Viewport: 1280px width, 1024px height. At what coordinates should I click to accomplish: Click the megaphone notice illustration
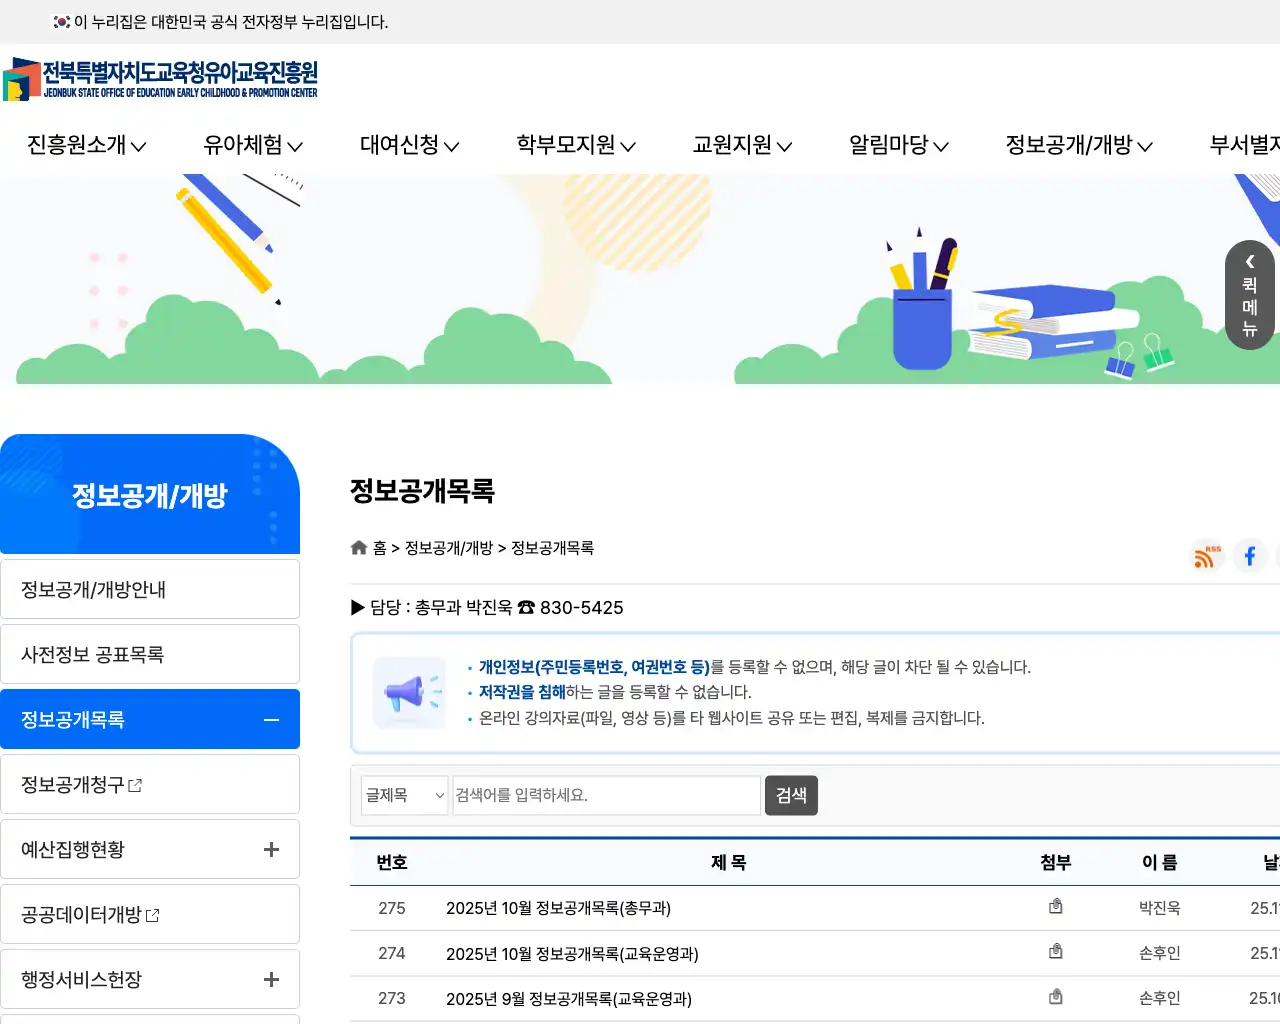click(409, 693)
